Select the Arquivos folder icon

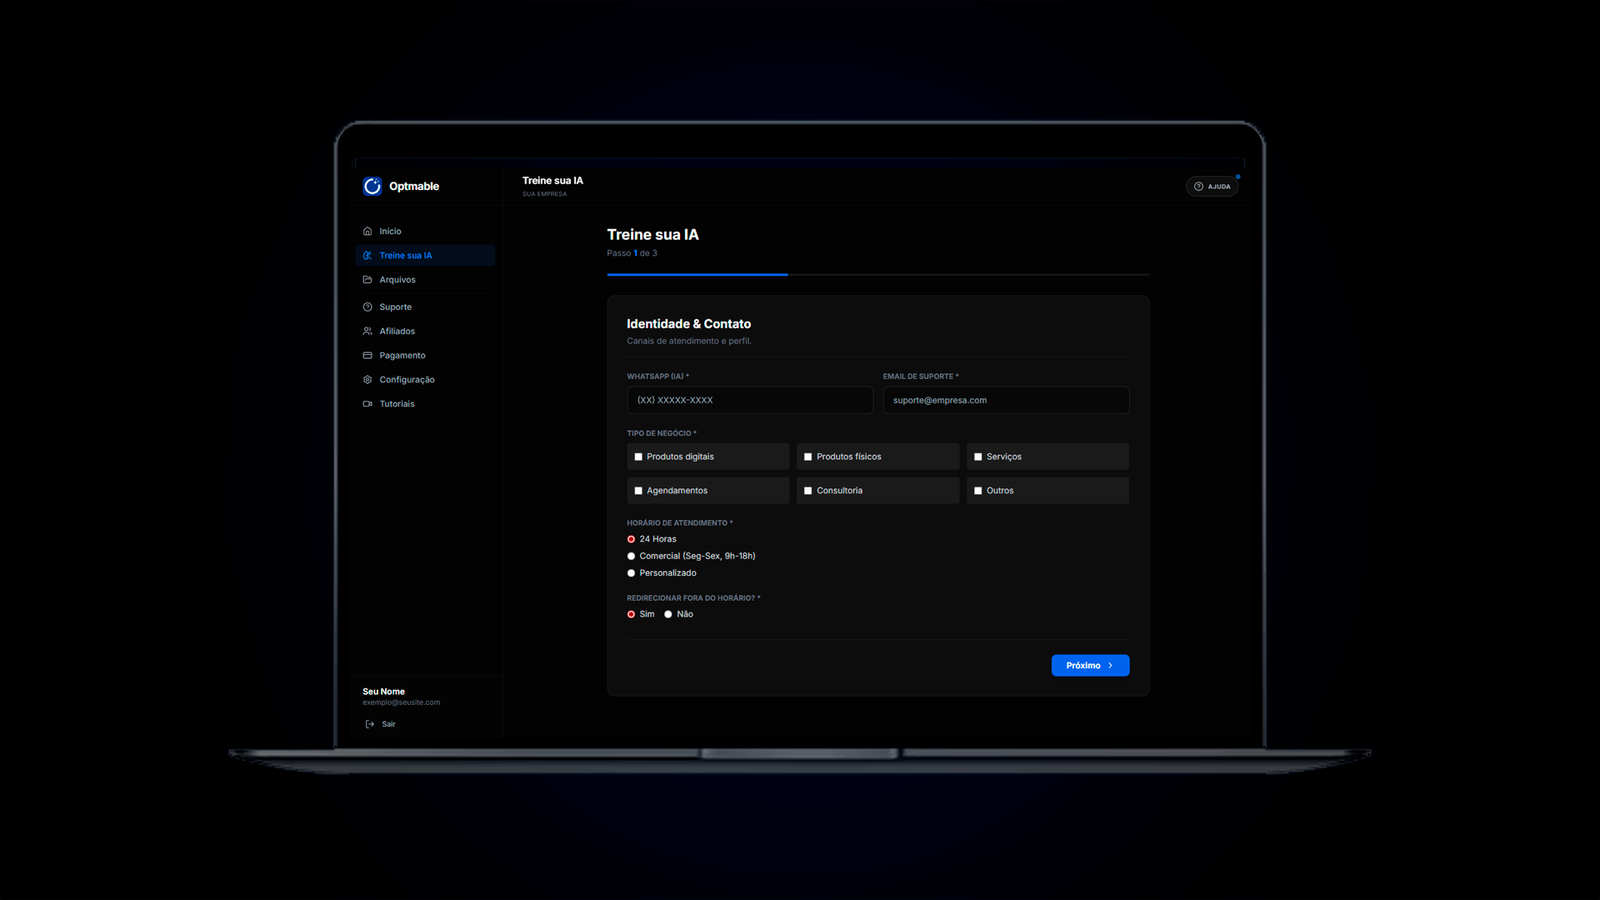pyautogui.click(x=367, y=280)
